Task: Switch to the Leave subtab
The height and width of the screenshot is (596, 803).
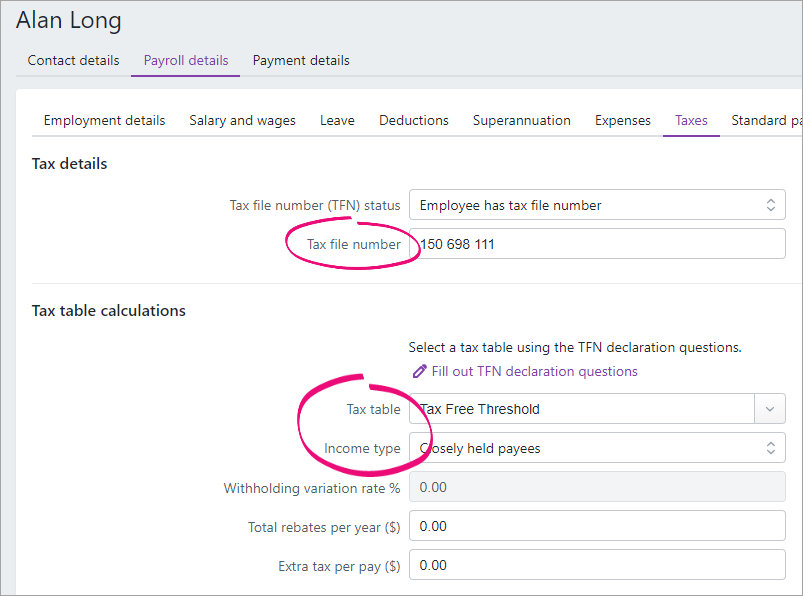Action: pos(337,120)
